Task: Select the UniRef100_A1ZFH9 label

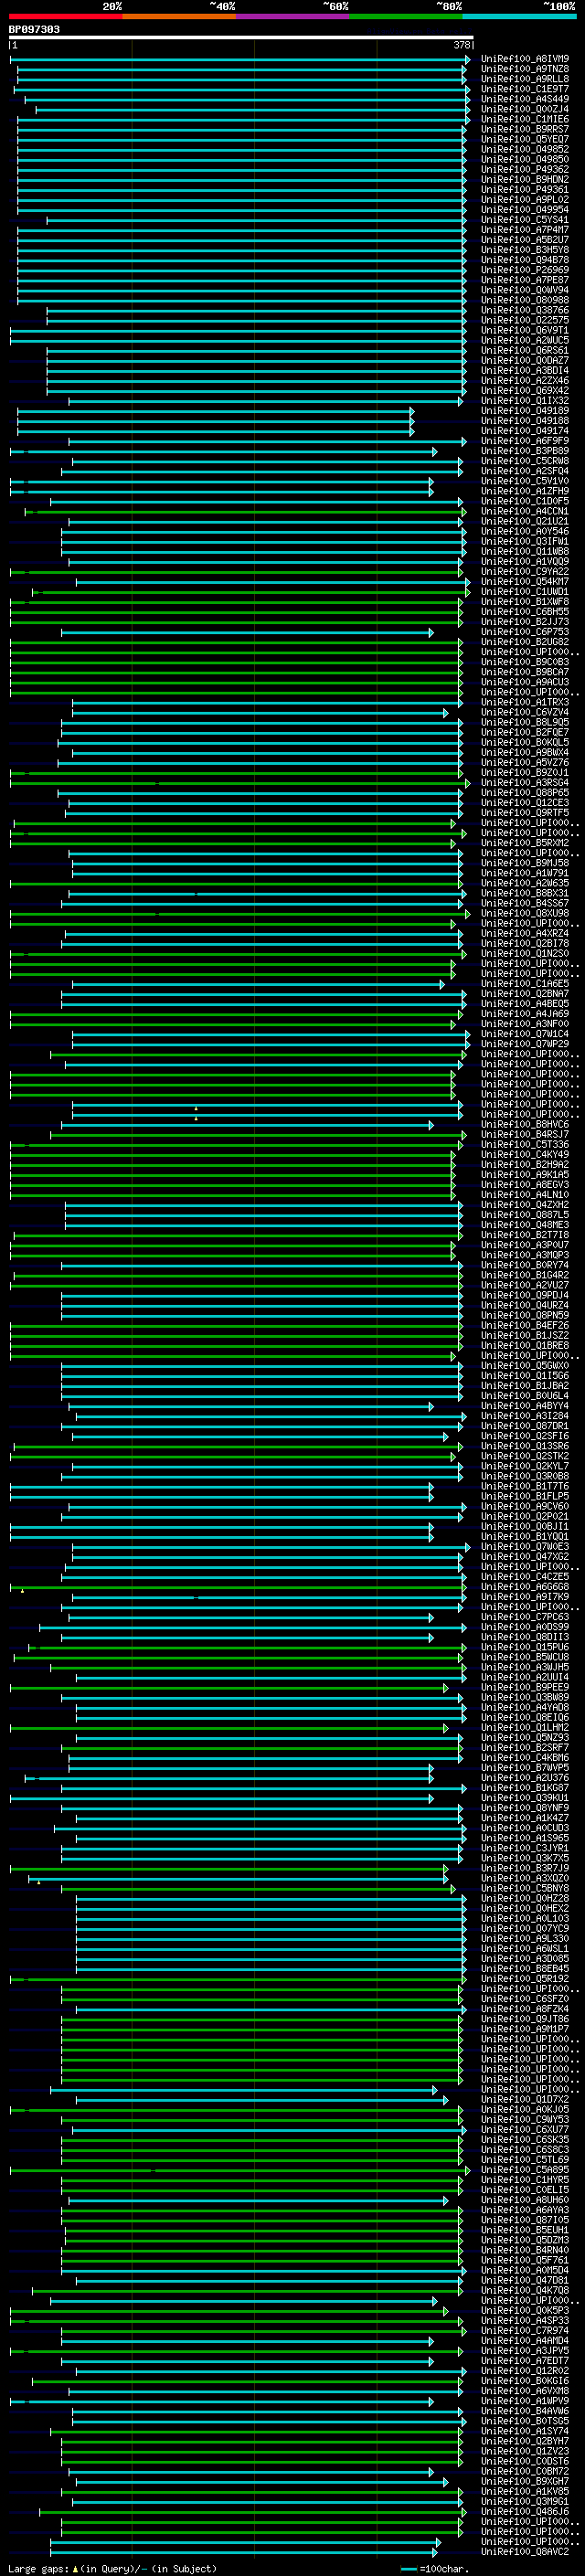Action: coord(525,491)
